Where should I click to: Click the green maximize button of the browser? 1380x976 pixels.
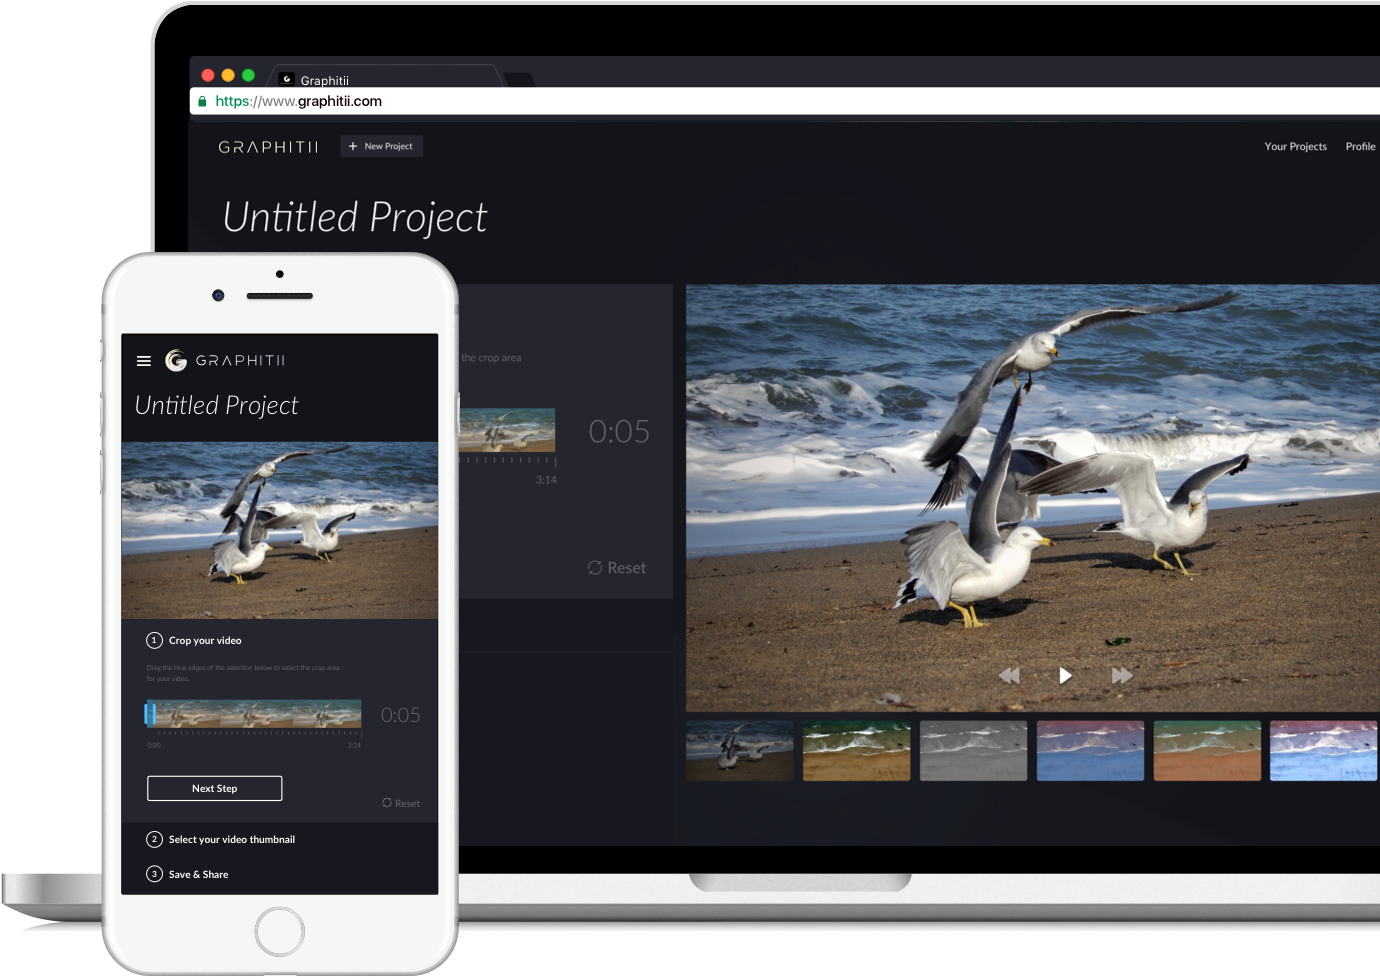click(x=248, y=75)
